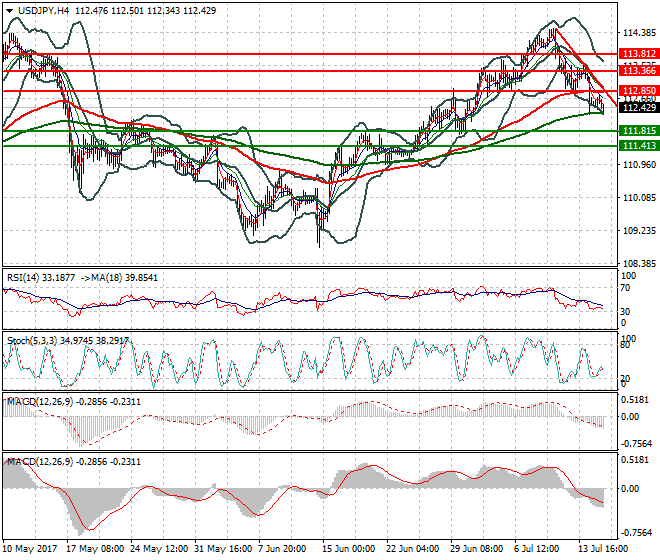The height and width of the screenshot is (560, 660).
Task: Click the 112.850 red level price label
Action: coord(639,91)
